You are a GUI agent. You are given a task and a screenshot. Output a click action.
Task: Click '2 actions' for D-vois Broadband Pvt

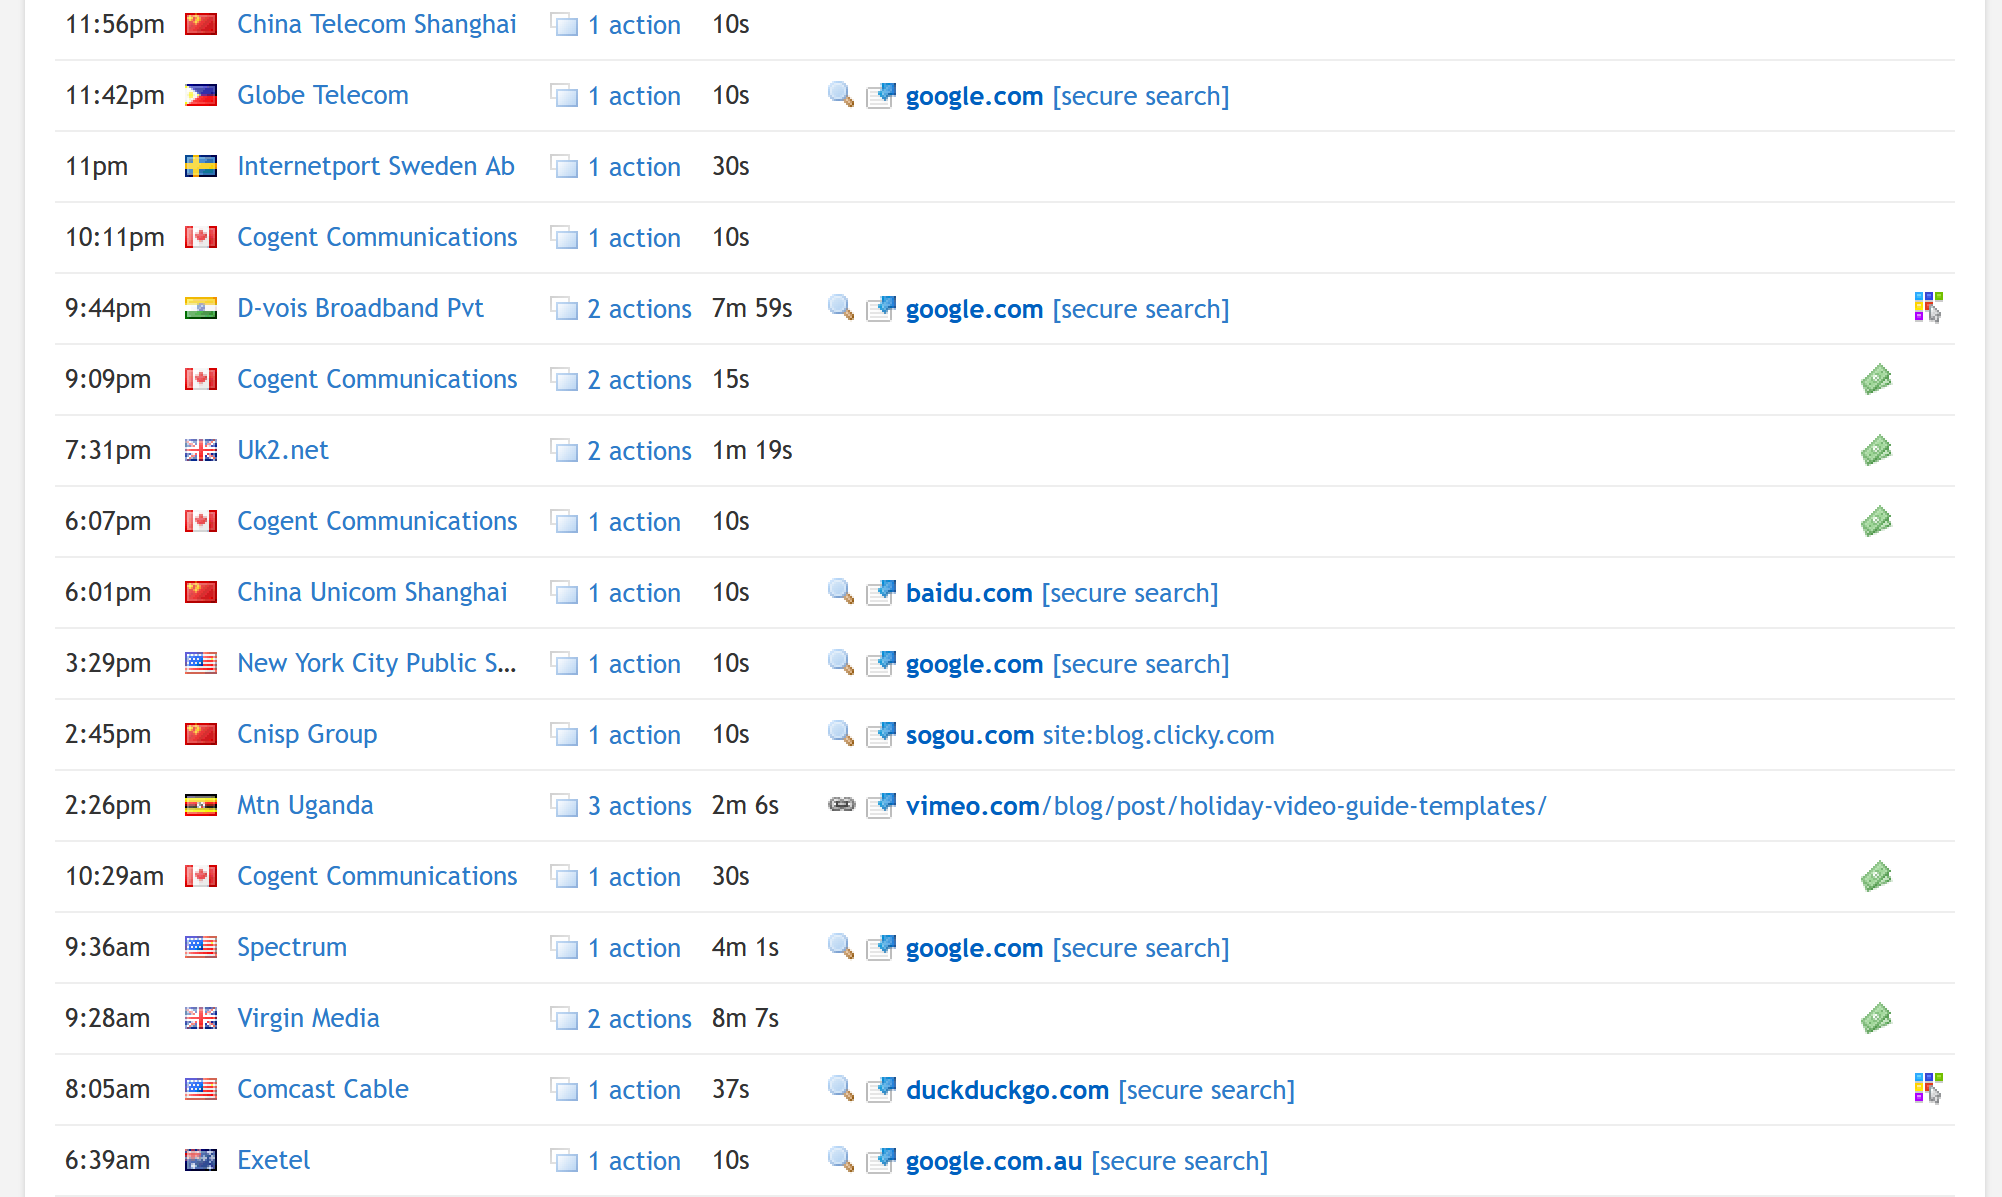pyautogui.click(x=639, y=309)
